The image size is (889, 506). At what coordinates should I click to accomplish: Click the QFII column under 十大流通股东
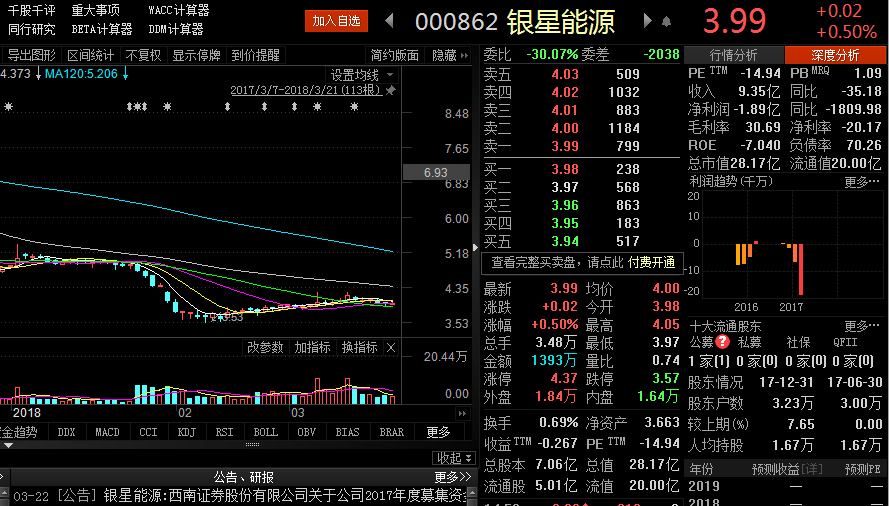coord(845,342)
